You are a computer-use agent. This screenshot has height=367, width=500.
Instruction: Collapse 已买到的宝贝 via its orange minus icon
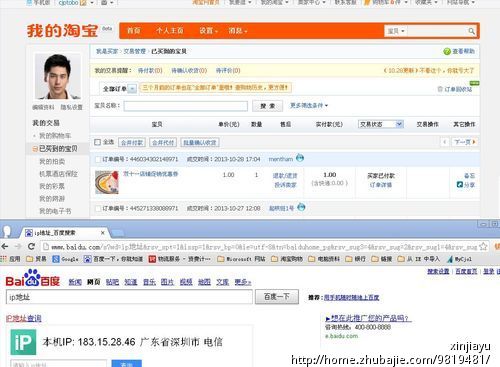pos(35,149)
